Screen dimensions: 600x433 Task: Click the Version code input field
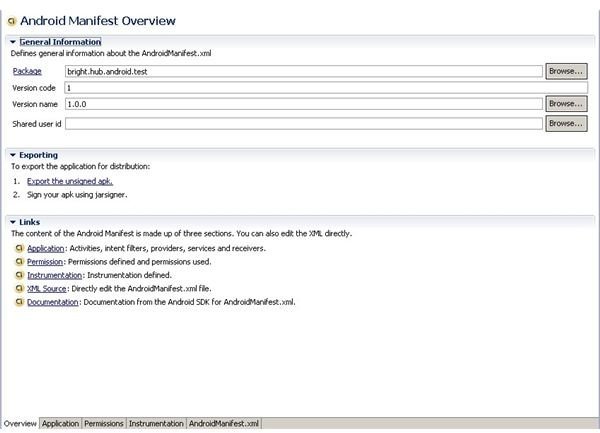coord(326,88)
